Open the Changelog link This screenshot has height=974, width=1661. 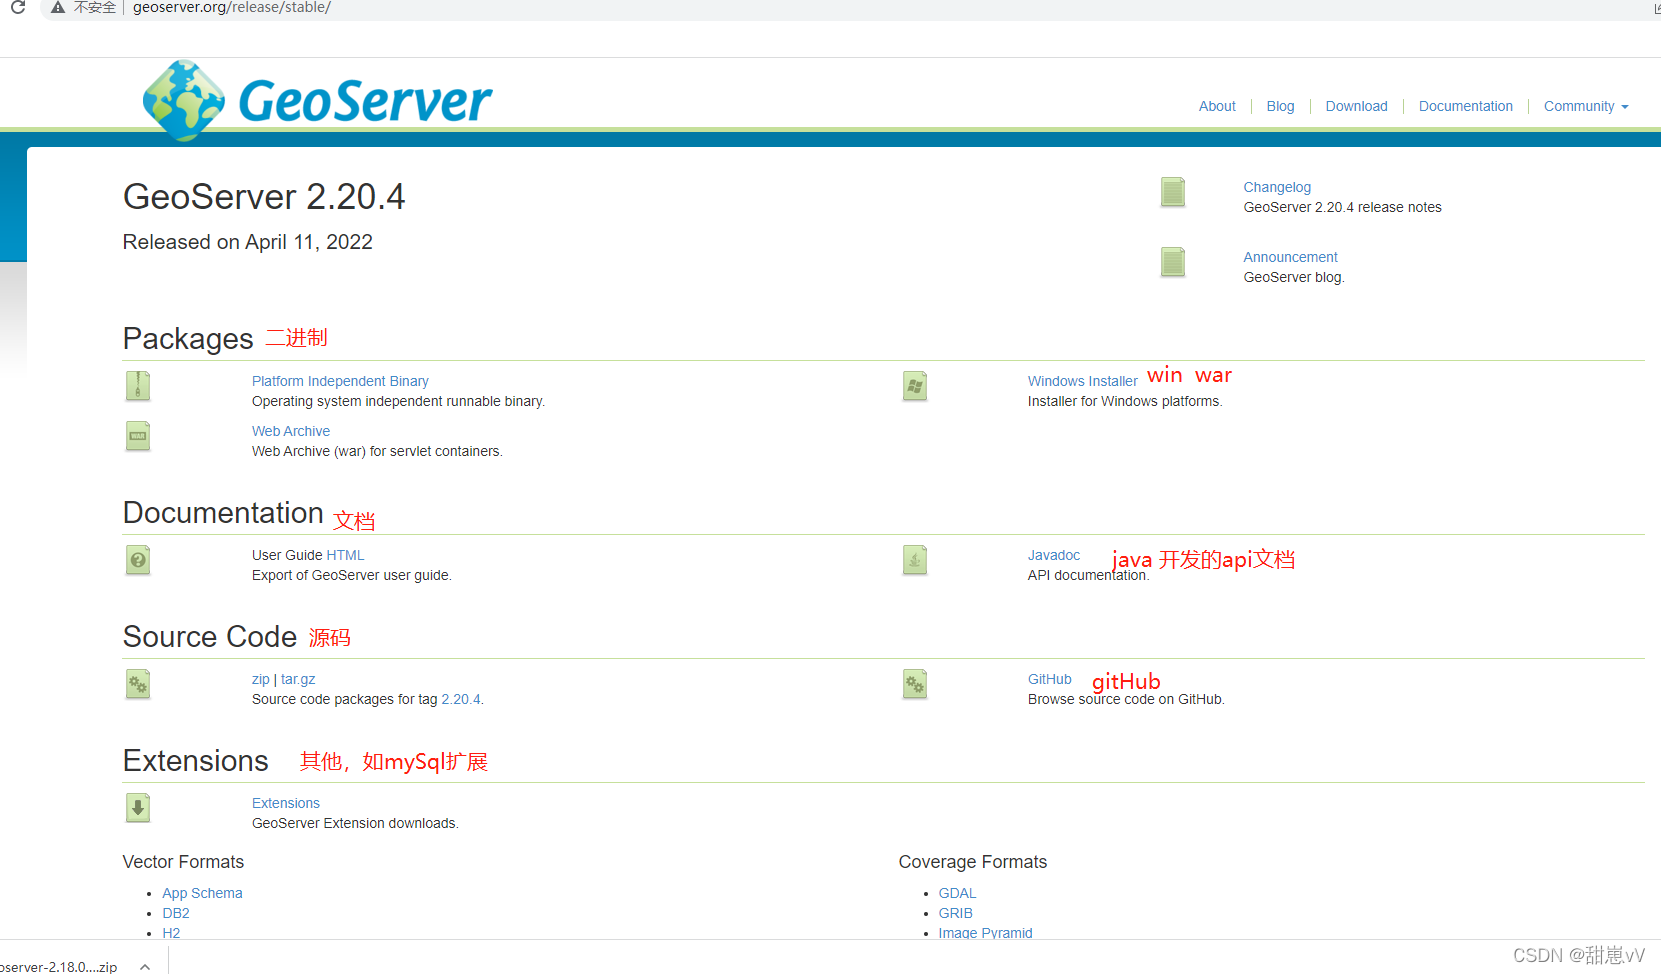[1277, 187]
